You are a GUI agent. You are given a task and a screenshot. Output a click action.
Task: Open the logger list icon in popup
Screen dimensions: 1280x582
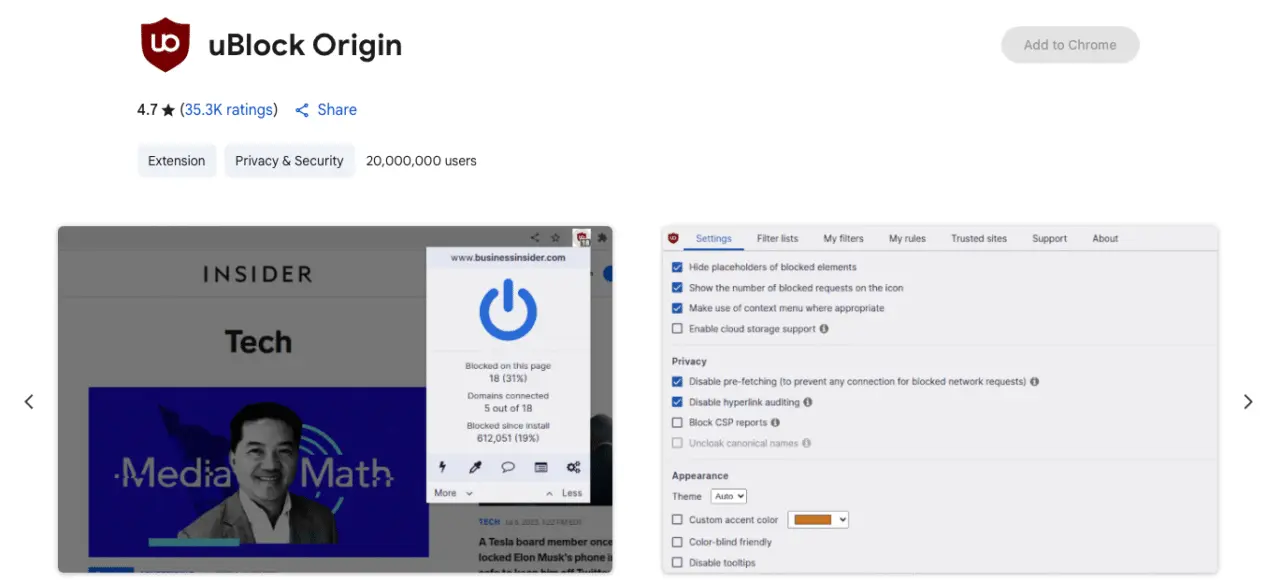(x=541, y=467)
